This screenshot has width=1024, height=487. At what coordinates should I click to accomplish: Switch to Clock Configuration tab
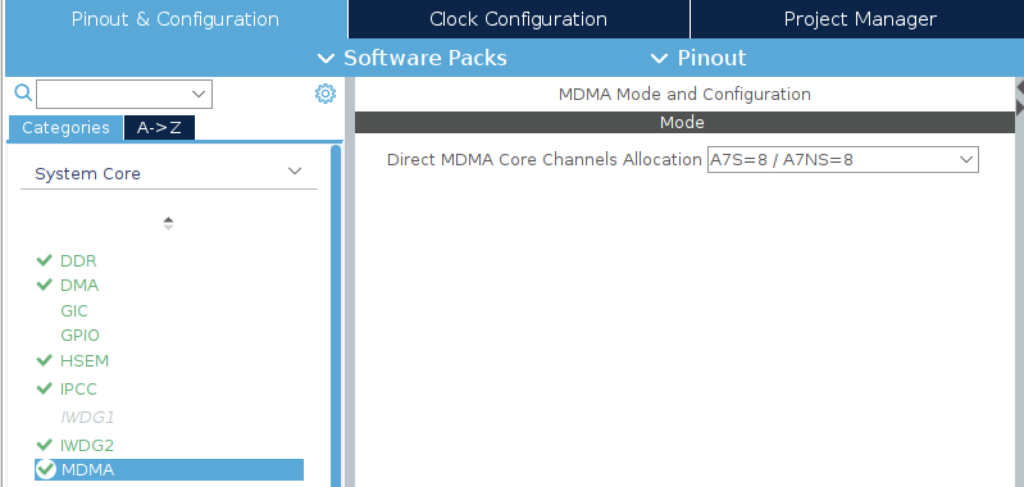tap(519, 19)
